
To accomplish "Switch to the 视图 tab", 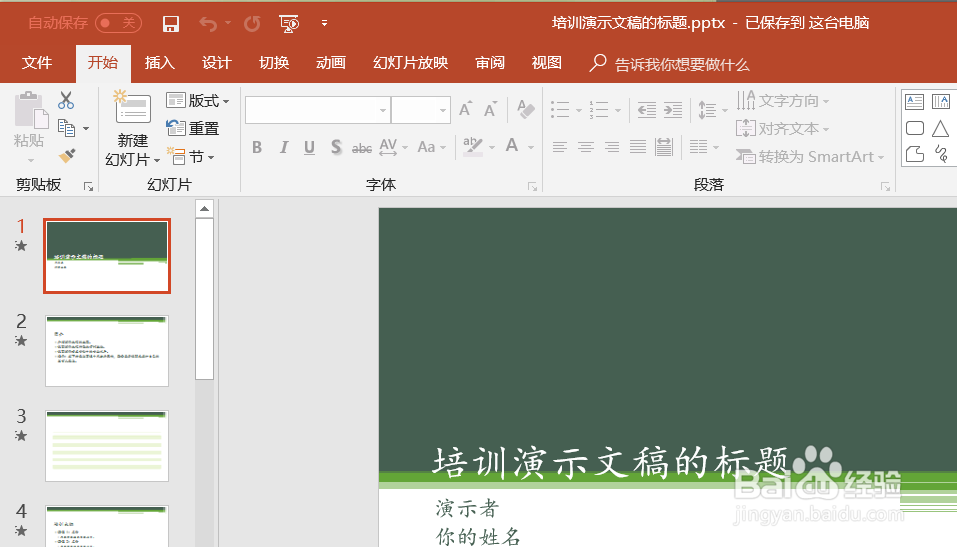I will pyautogui.click(x=547, y=63).
